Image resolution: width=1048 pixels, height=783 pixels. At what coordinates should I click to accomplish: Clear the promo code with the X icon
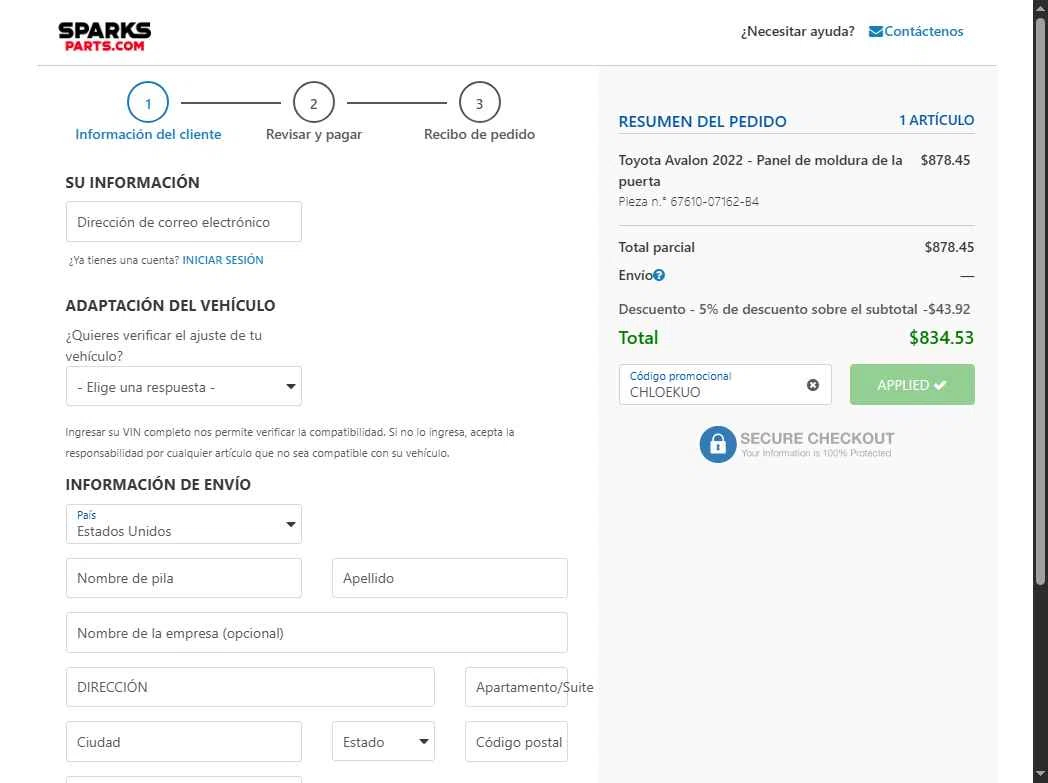point(813,385)
